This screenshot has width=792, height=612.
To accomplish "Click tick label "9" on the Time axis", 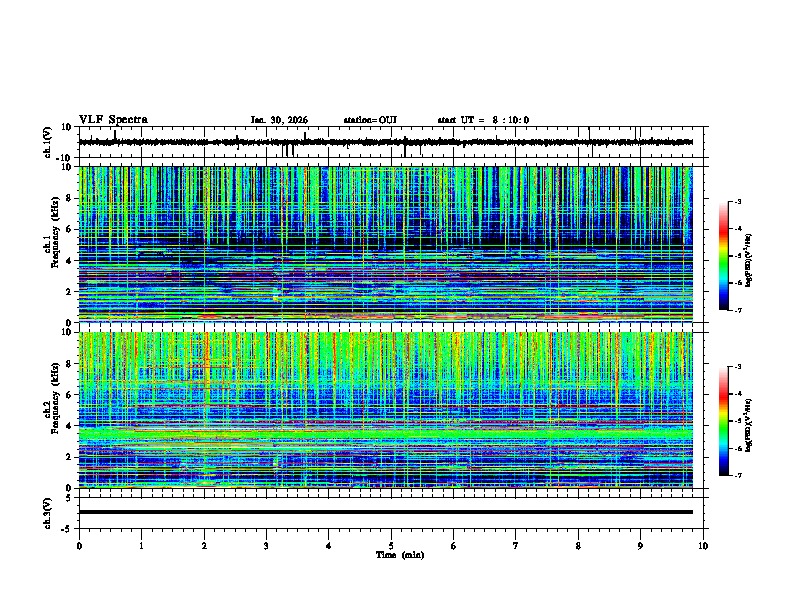I will click(x=640, y=546).
